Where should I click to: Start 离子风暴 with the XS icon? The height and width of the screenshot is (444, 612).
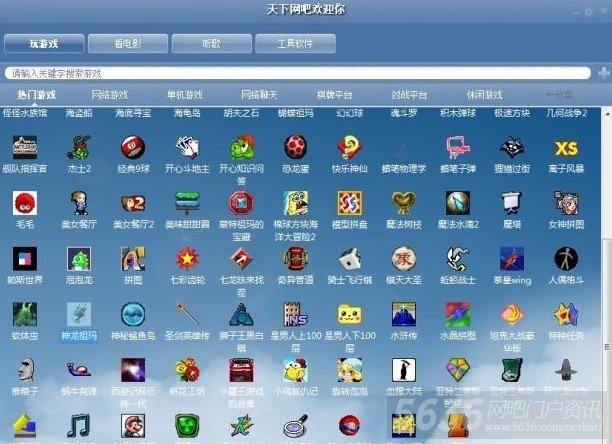coord(566,148)
